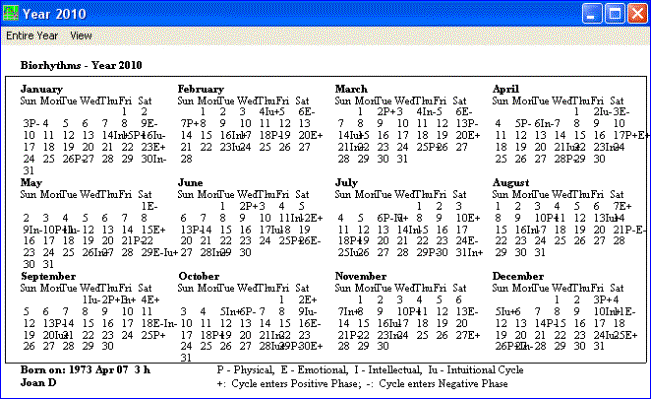
Task: Select the October month heading
Action: click(199, 277)
